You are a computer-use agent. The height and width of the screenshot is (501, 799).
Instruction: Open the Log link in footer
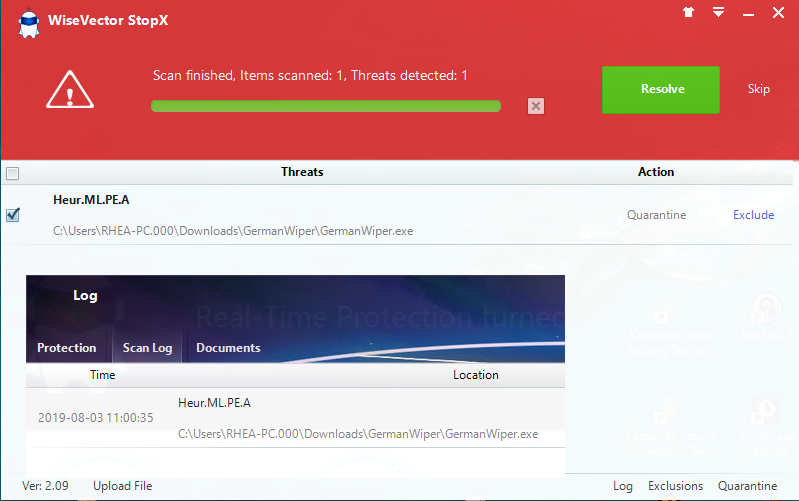623,486
